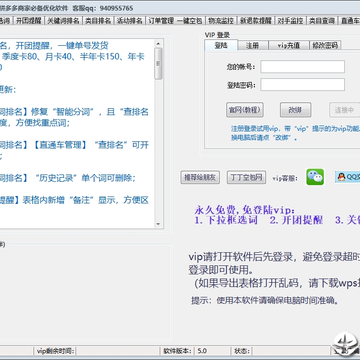Open the 关键词排名 tab
Viewport: 360px width, 360px height.
(x=63, y=21)
